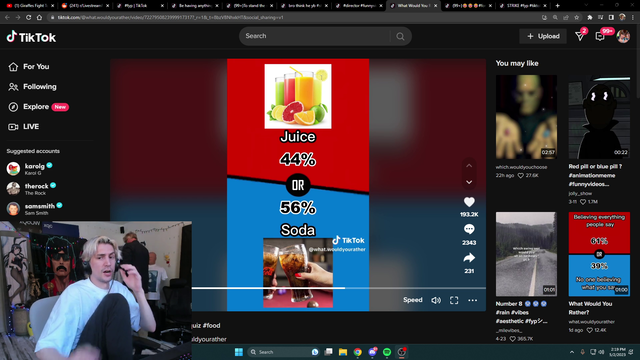640x360 pixels.
Task: Click the taskbar clock showing 2:19 PM
Action: (618, 352)
